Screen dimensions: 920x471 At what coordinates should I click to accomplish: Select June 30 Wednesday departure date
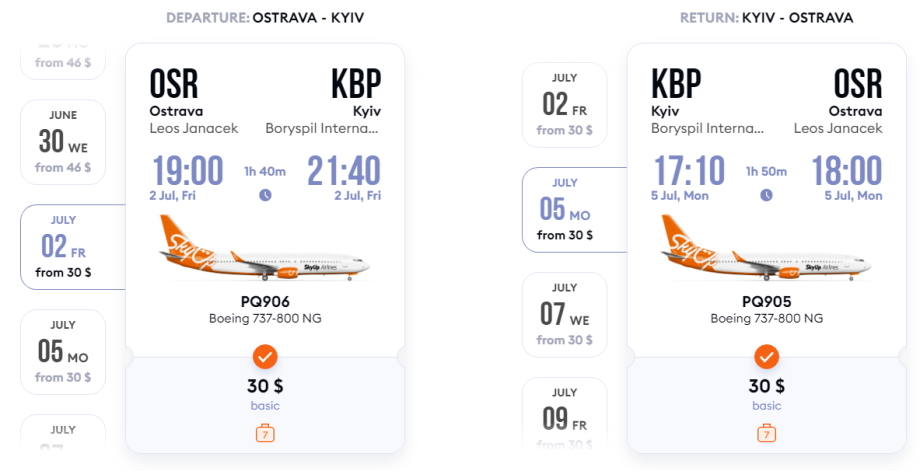pos(63,142)
